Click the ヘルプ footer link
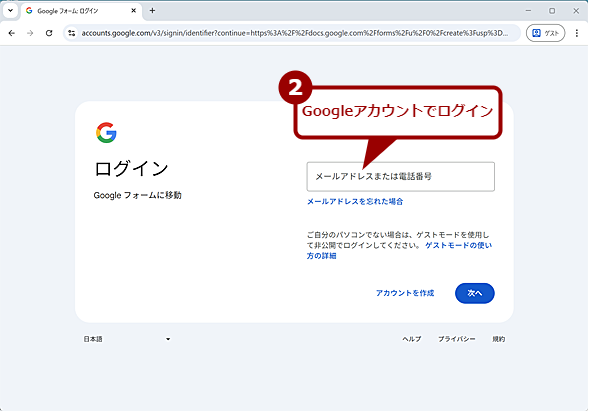 click(x=412, y=339)
